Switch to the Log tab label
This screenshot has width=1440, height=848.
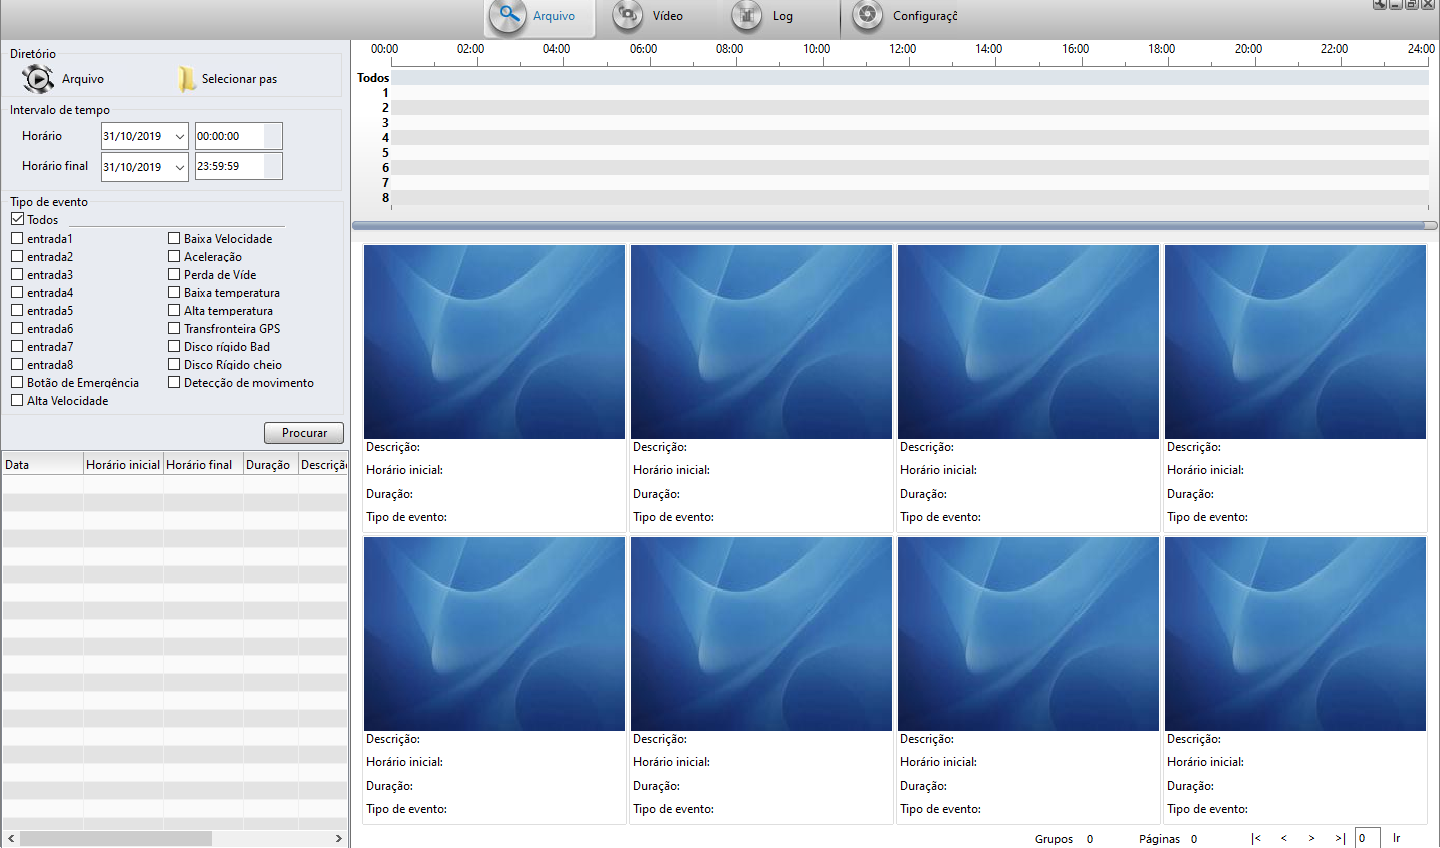[x=782, y=16]
